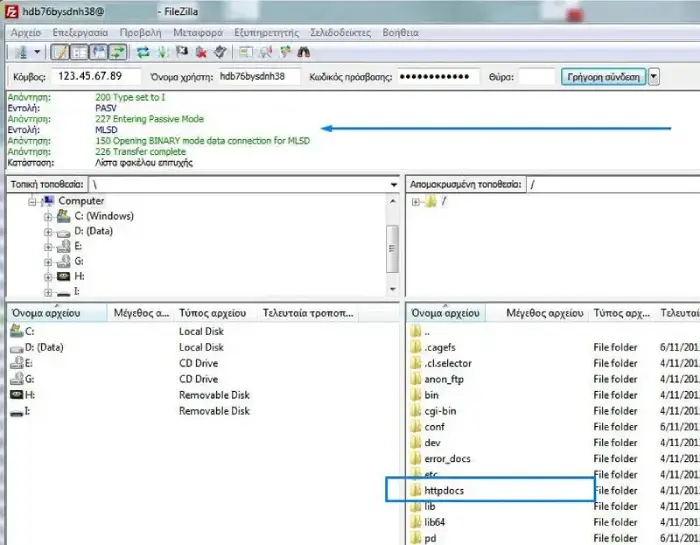Image resolution: width=700 pixels, height=545 pixels.
Task: Cancel current operation toolbar icon
Action: tap(182, 53)
